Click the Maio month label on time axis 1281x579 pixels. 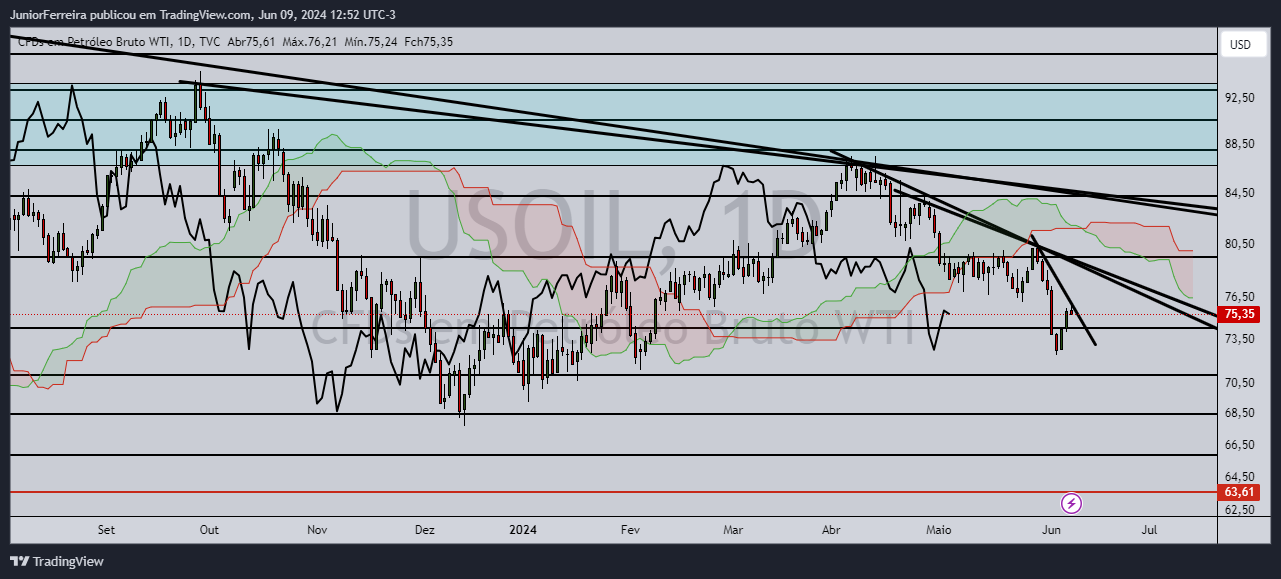point(937,530)
